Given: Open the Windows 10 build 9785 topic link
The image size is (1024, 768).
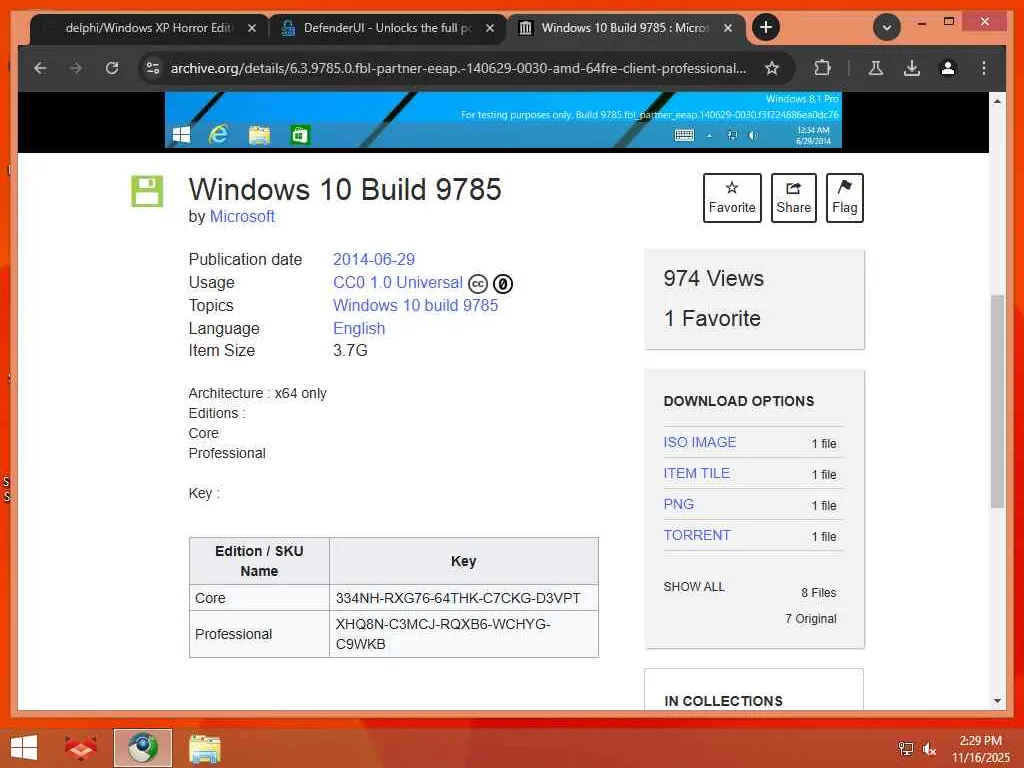Looking at the screenshot, I should click(x=415, y=305).
